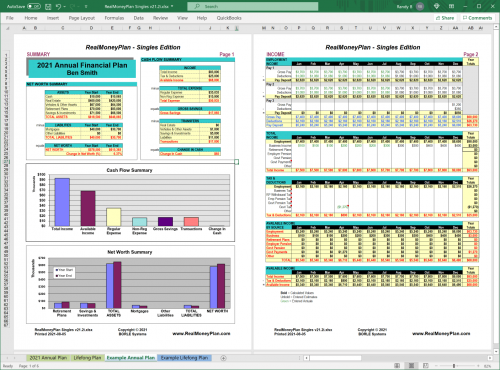Click the Share button
This screenshot has height=370, width=500.
(445, 18)
